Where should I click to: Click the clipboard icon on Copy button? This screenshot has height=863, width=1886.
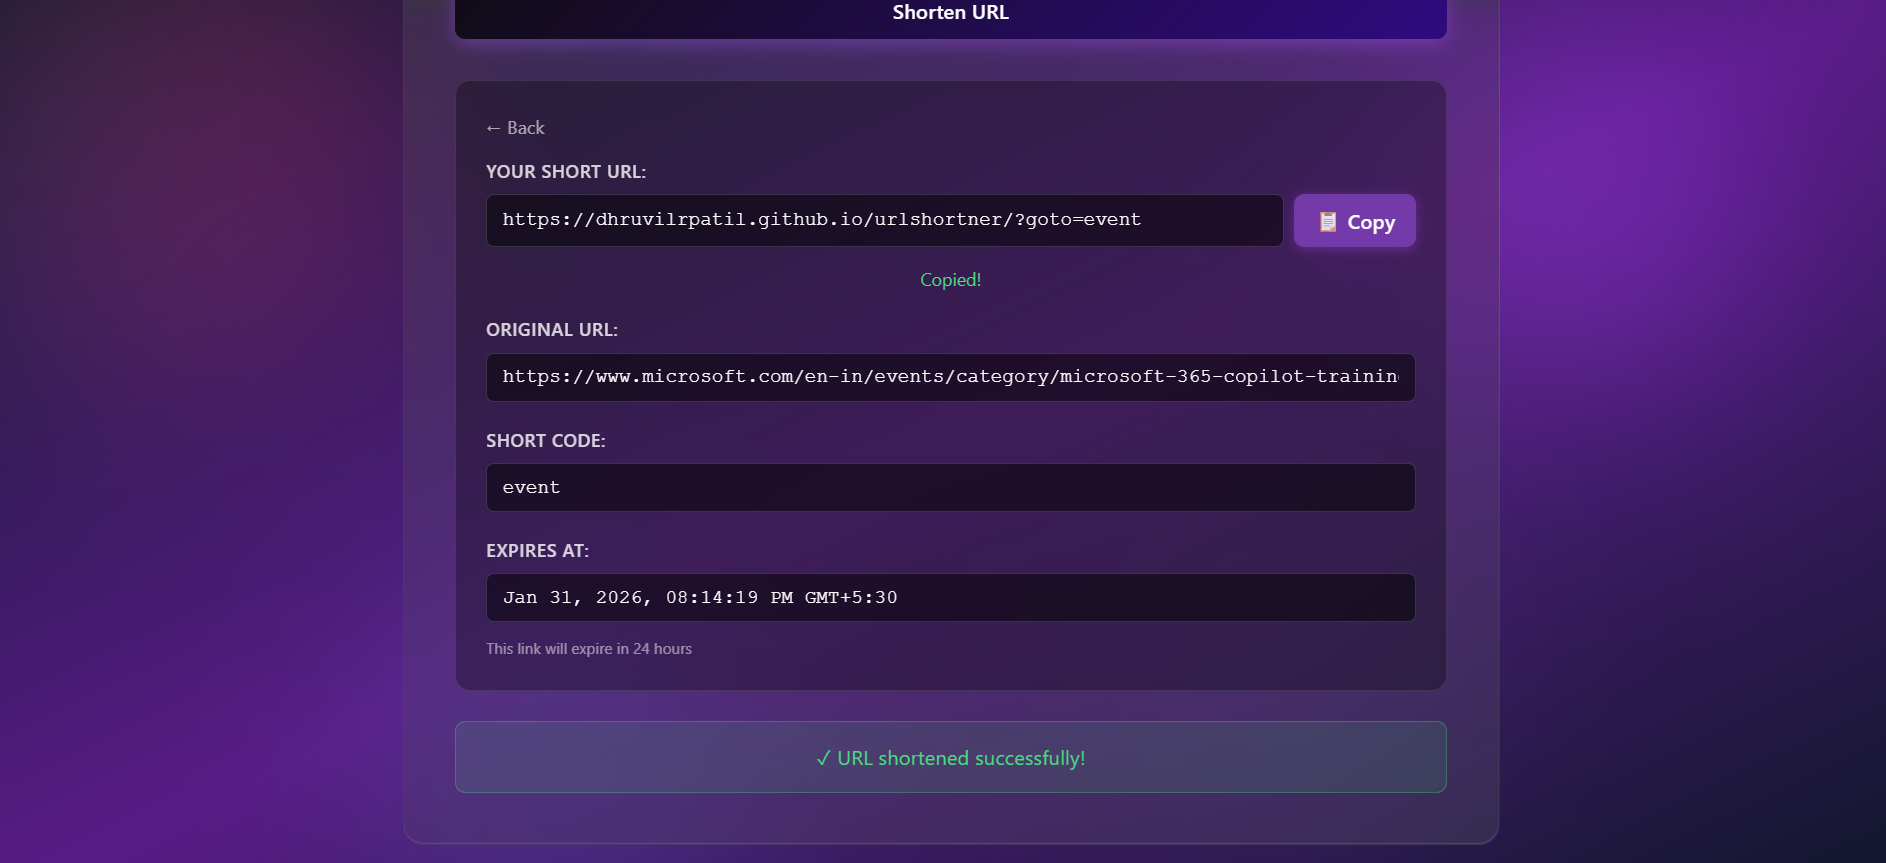[x=1327, y=222]
